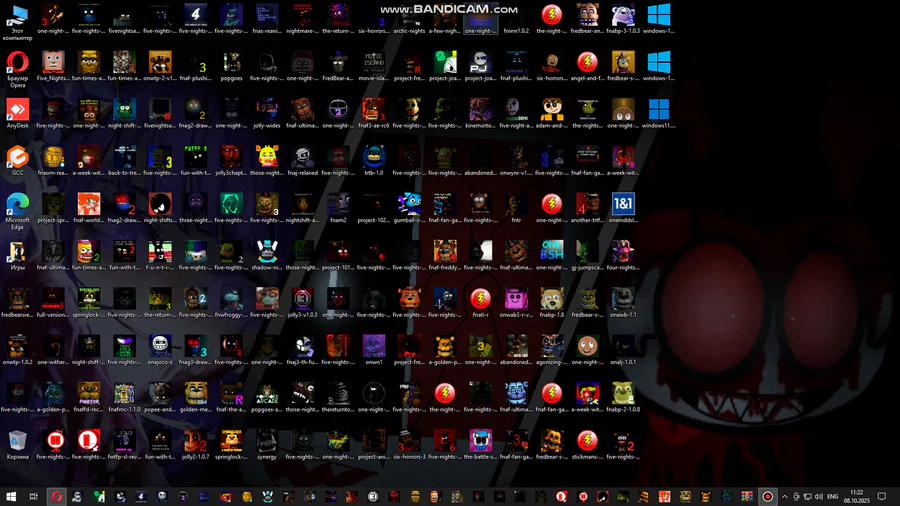The image size is (900, 506).
Task: Select the onawb-1.1 desktop icon
Action: tap(623, 302)
